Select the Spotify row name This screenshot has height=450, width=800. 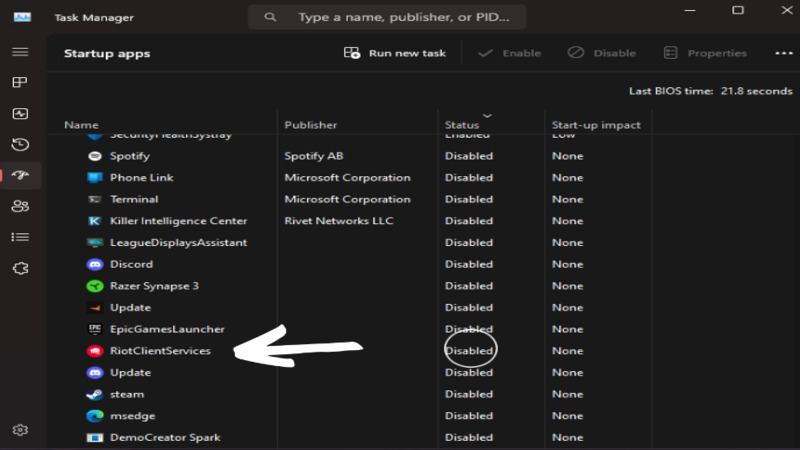click(130, 156)
